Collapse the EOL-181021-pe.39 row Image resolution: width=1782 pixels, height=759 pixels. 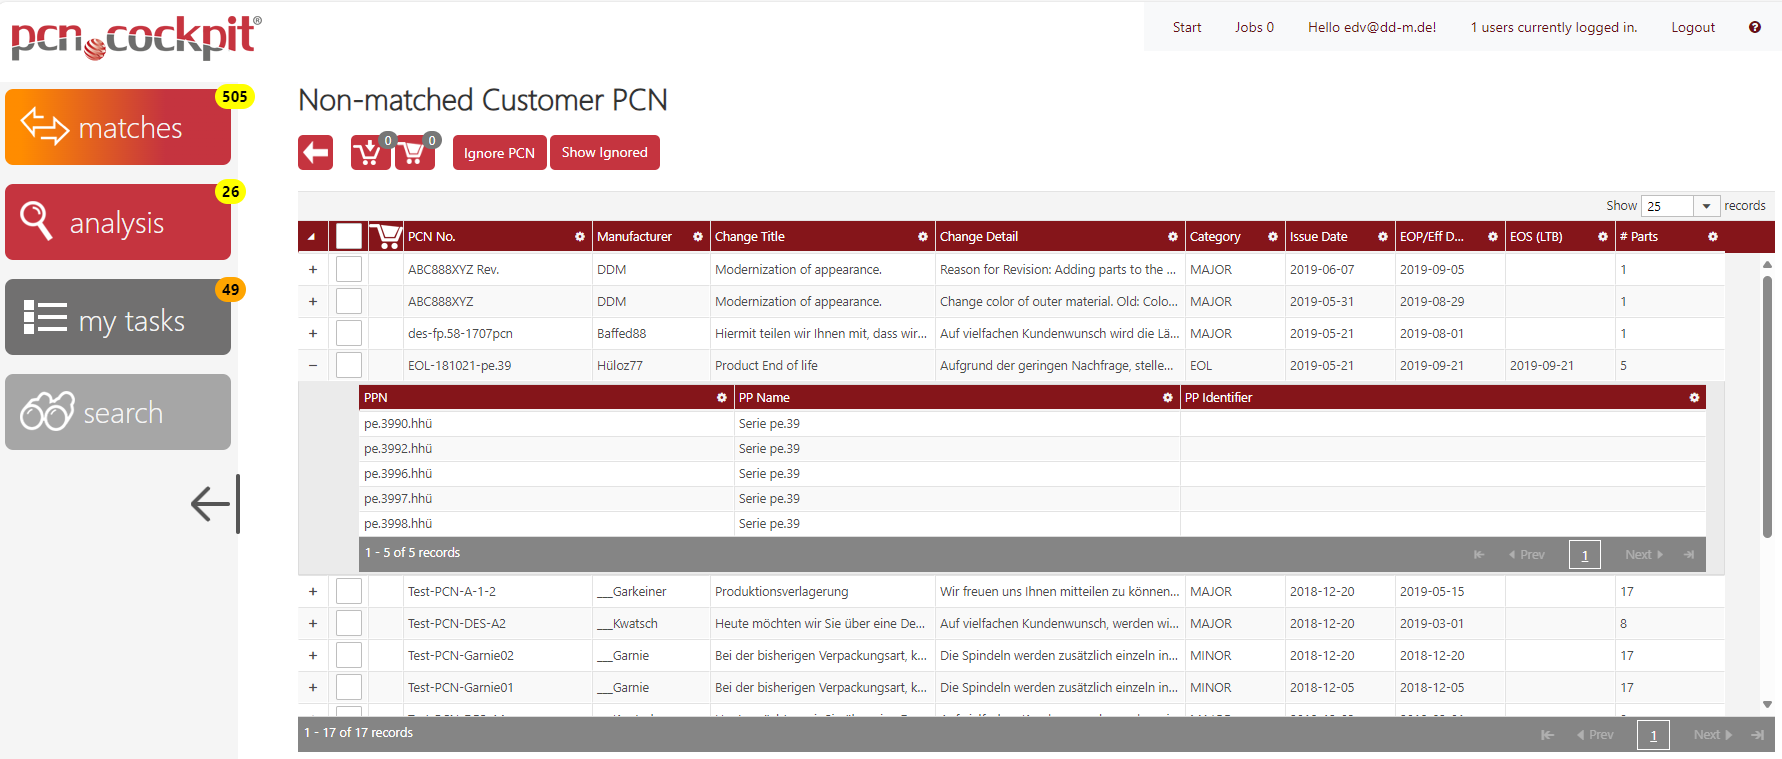coord(313,365)
